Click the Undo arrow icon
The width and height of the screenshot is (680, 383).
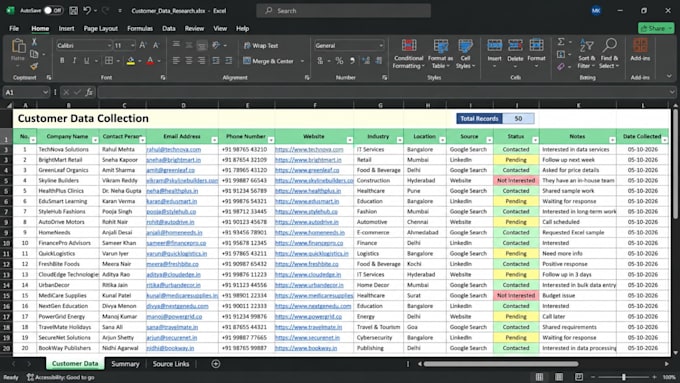[x=87, y=10]
